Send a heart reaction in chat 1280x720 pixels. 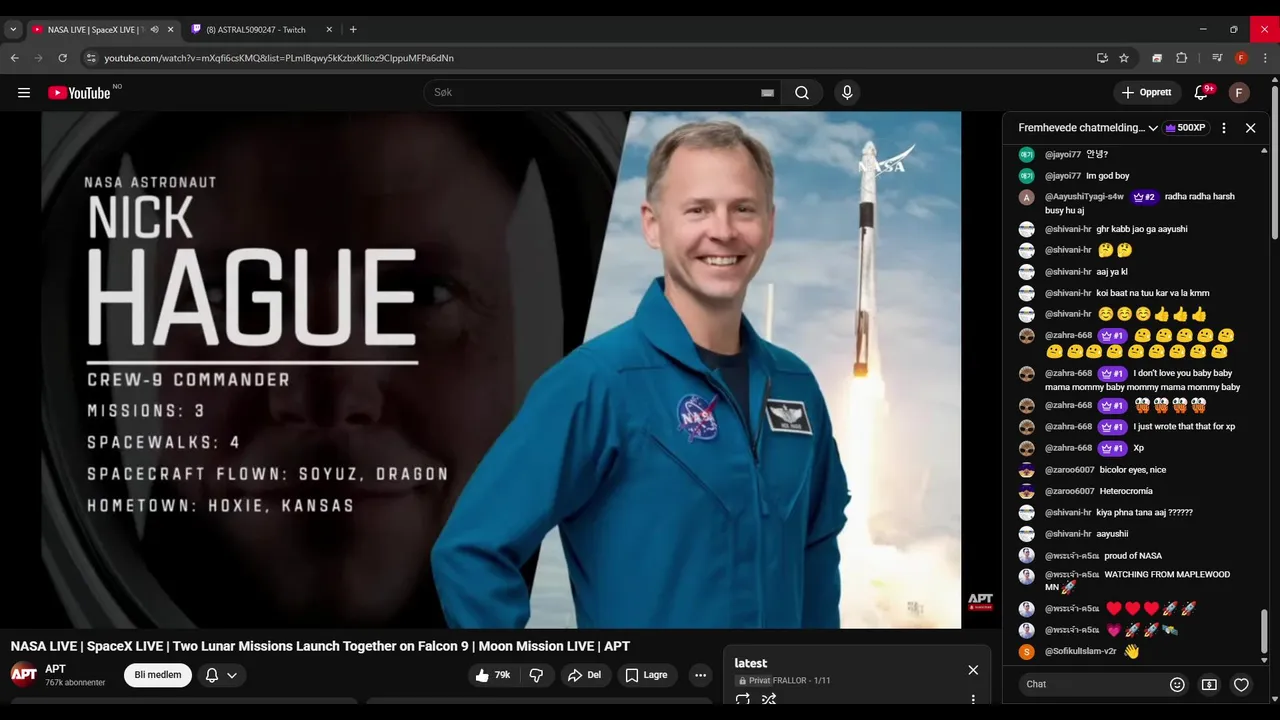tap(1241, 685)
